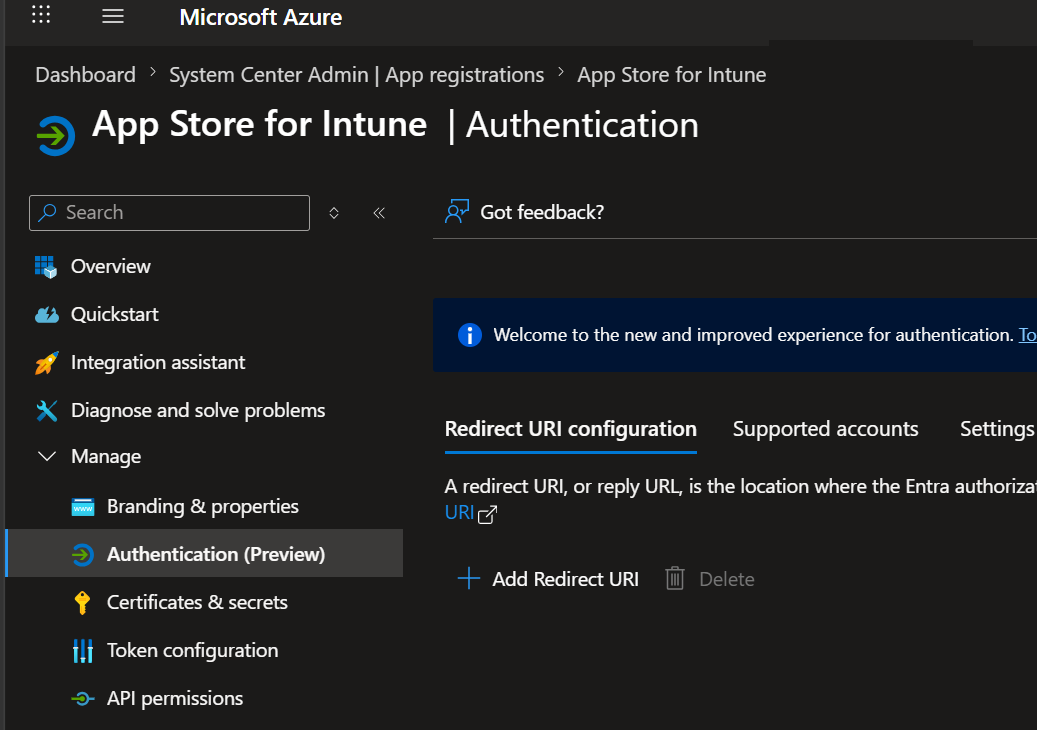Click the feedback person icon
Screen dimensions: 1037x730
click(x=457, y=212)
